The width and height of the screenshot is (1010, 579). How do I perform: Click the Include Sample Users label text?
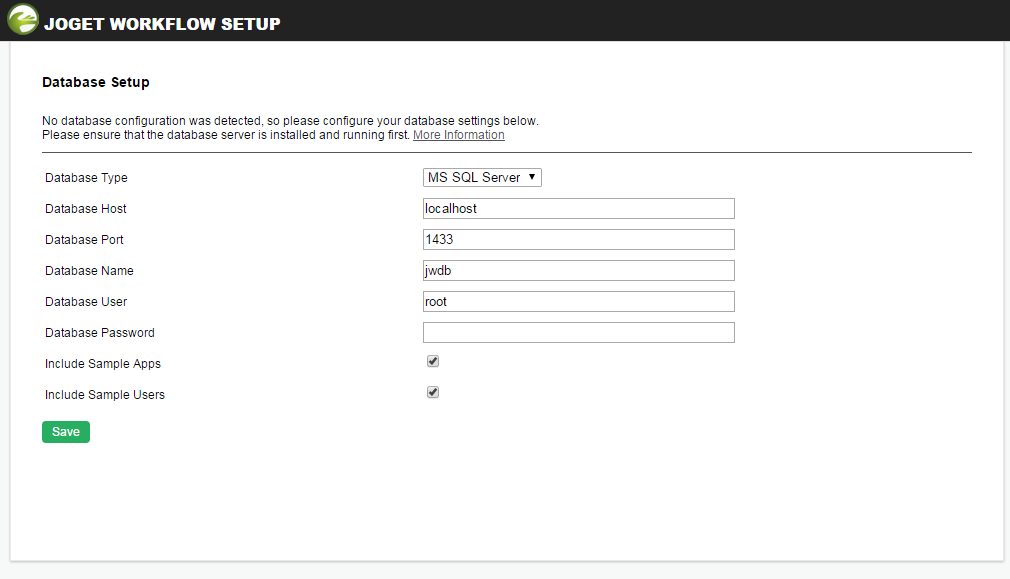105,395
